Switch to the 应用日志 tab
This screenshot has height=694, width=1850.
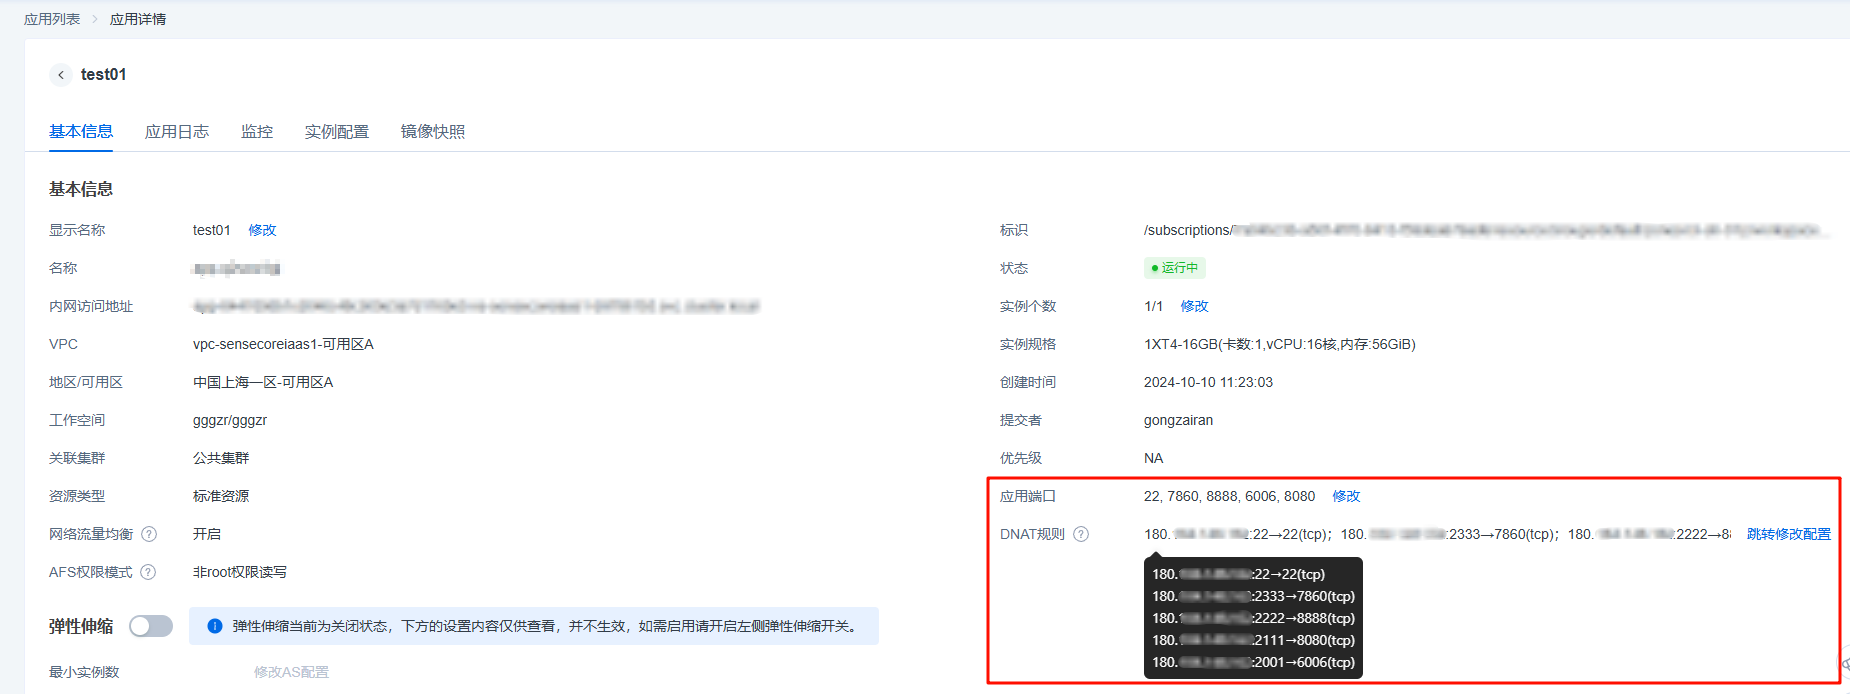click(177, 132)
